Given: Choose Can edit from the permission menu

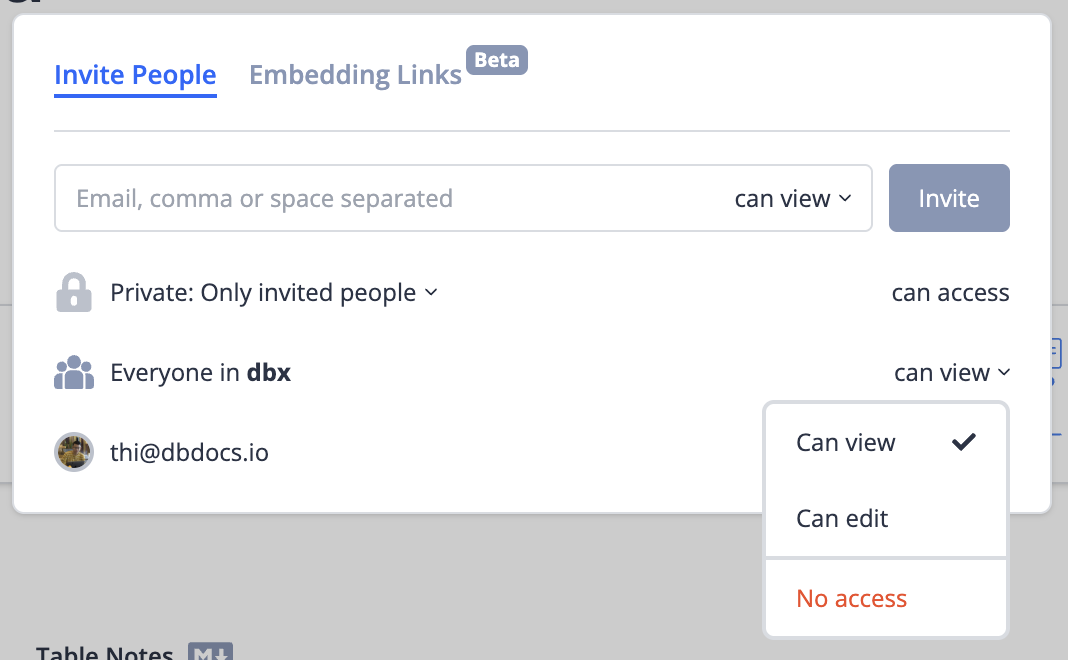Looking at the screenshot, I should point(842,518).
